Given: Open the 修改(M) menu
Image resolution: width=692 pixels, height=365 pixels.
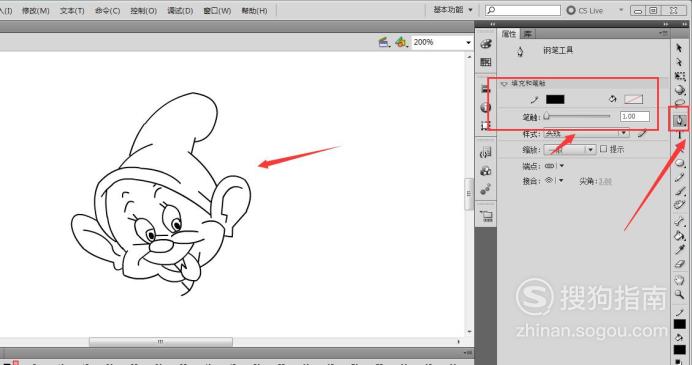Looking at the screenshot, I should [x=36, y=11].
